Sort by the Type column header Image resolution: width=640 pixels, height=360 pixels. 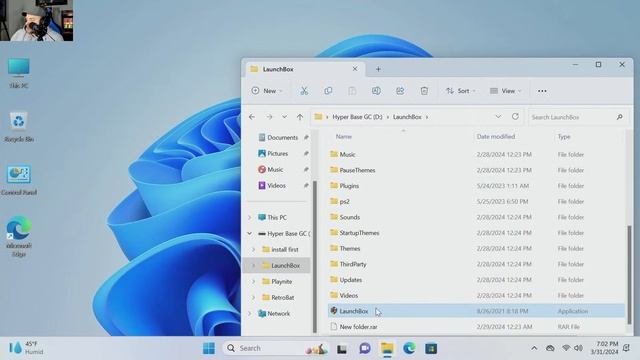[x=564, y=137]
